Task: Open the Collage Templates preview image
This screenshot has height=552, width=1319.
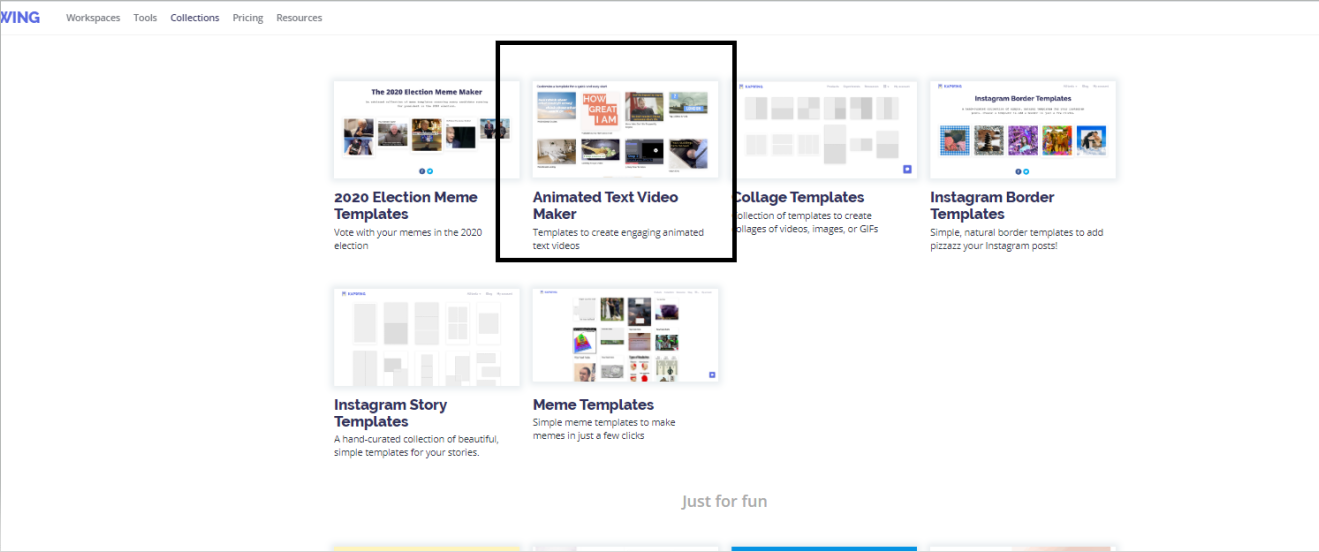Action: [x=826, y=130]
